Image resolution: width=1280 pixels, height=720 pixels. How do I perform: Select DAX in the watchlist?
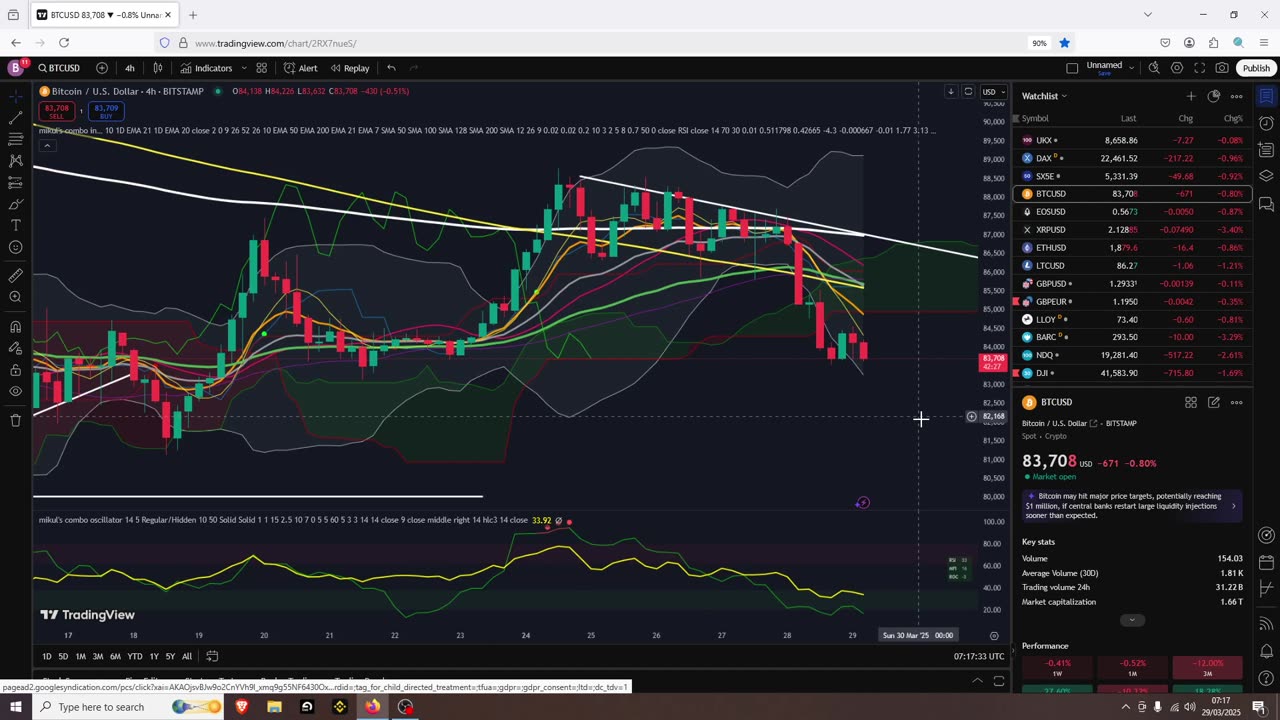click(x=1132, y=158)
